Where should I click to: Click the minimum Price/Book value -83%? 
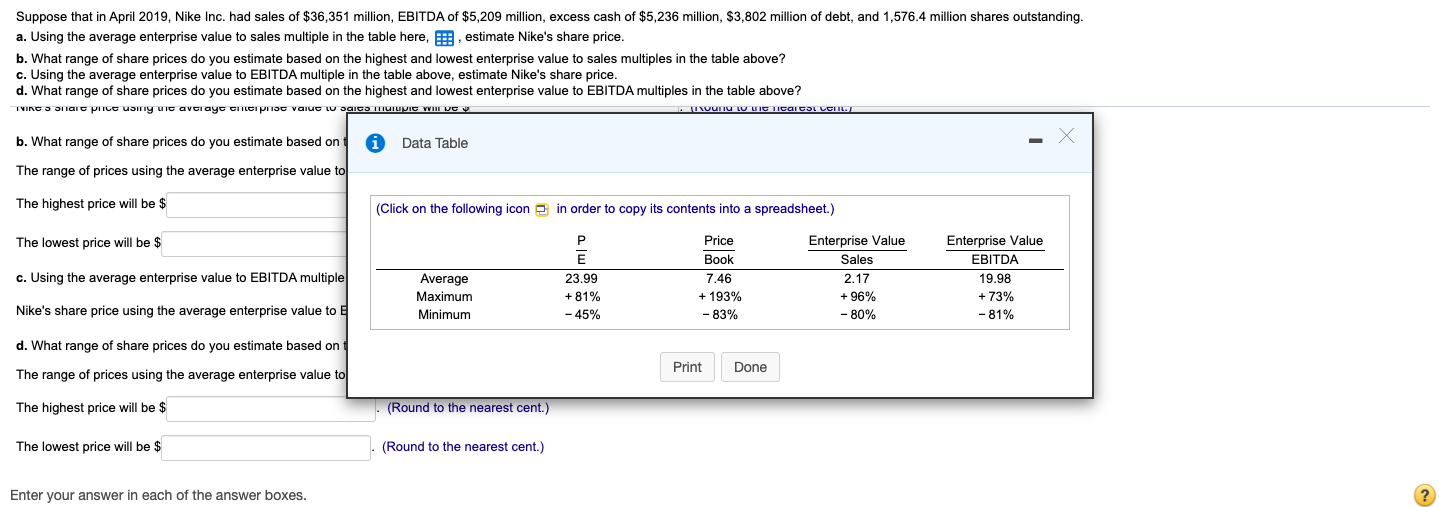coord(719,315)
